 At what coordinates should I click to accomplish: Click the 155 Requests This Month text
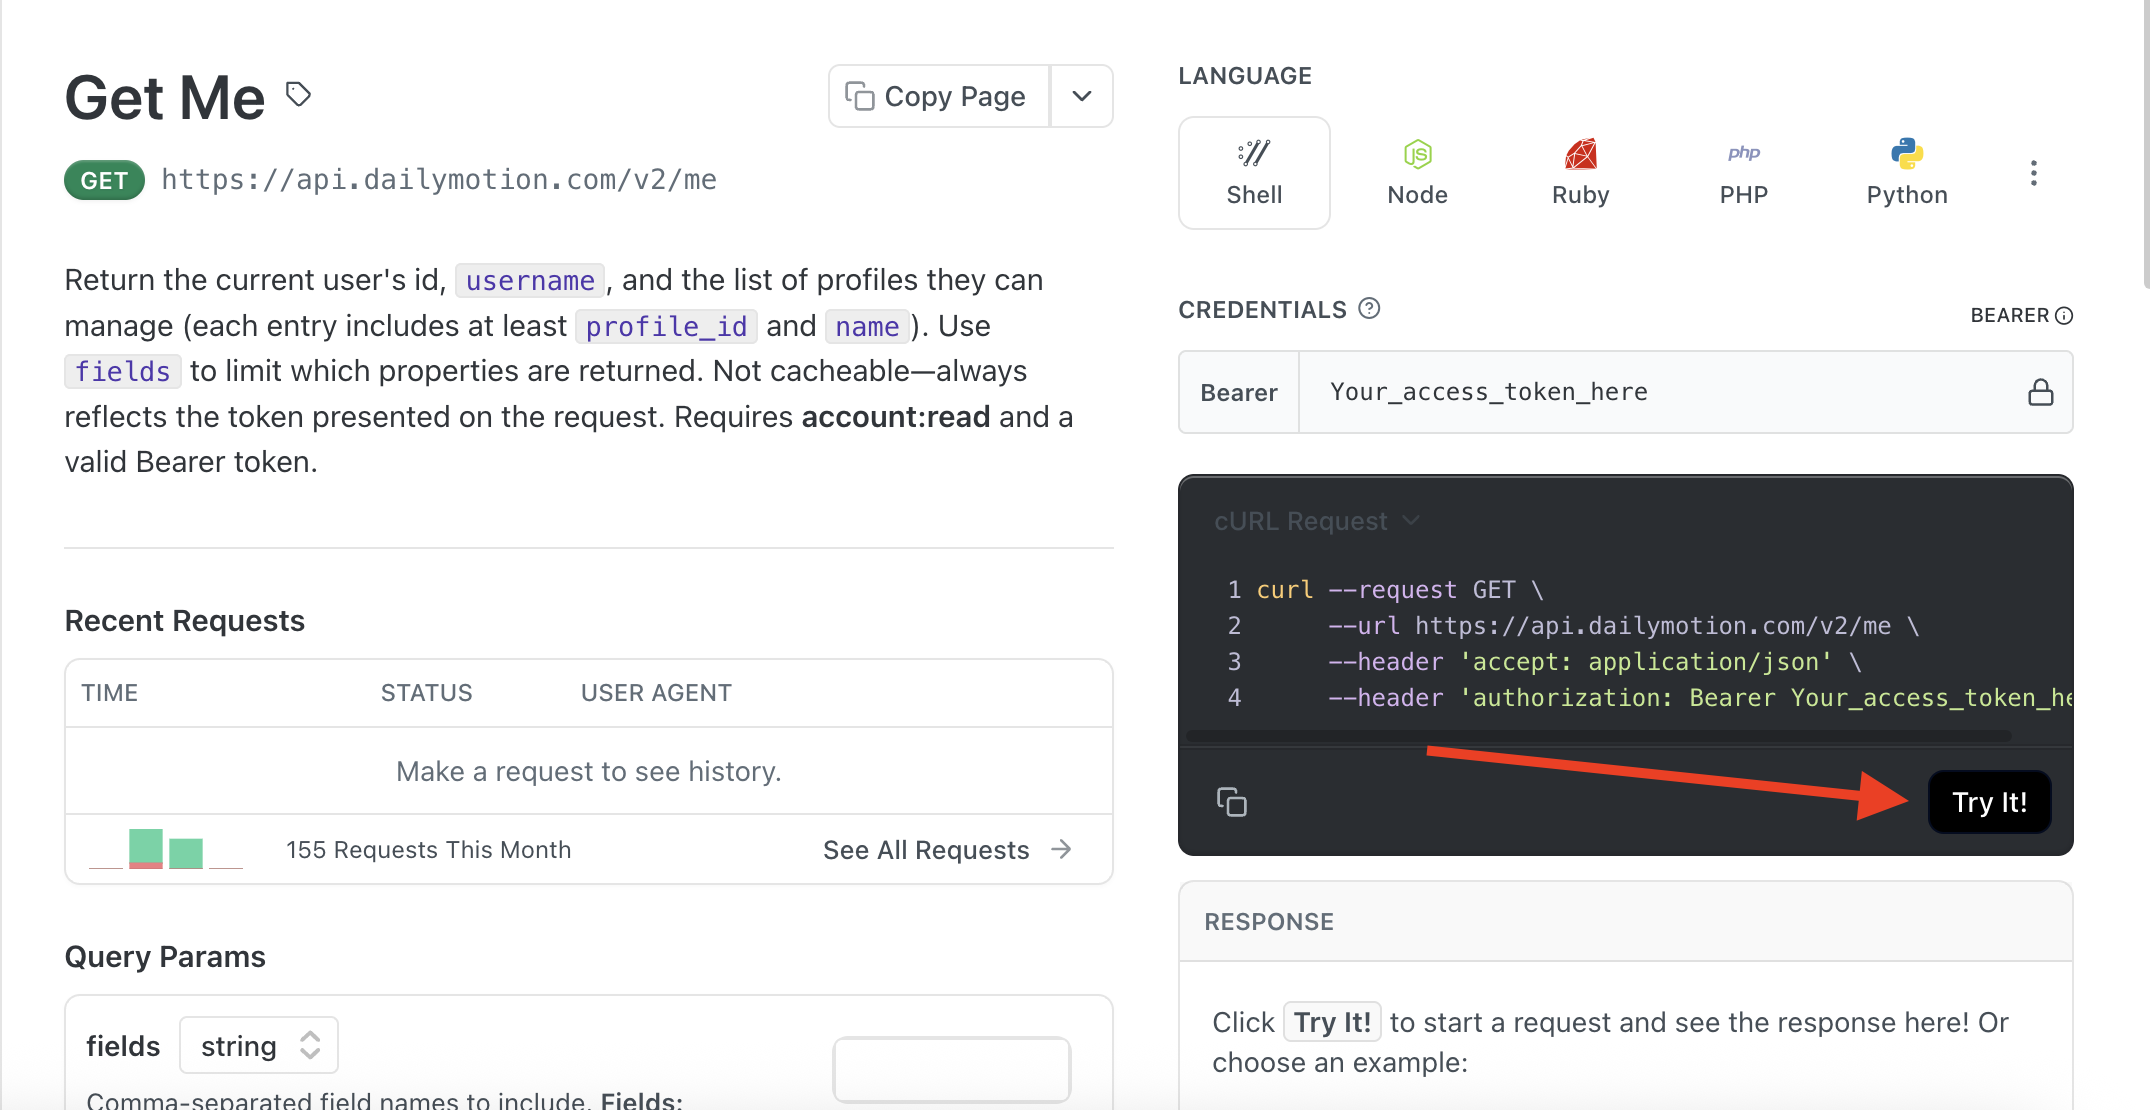pyautogui.click(x=428, y=850)
